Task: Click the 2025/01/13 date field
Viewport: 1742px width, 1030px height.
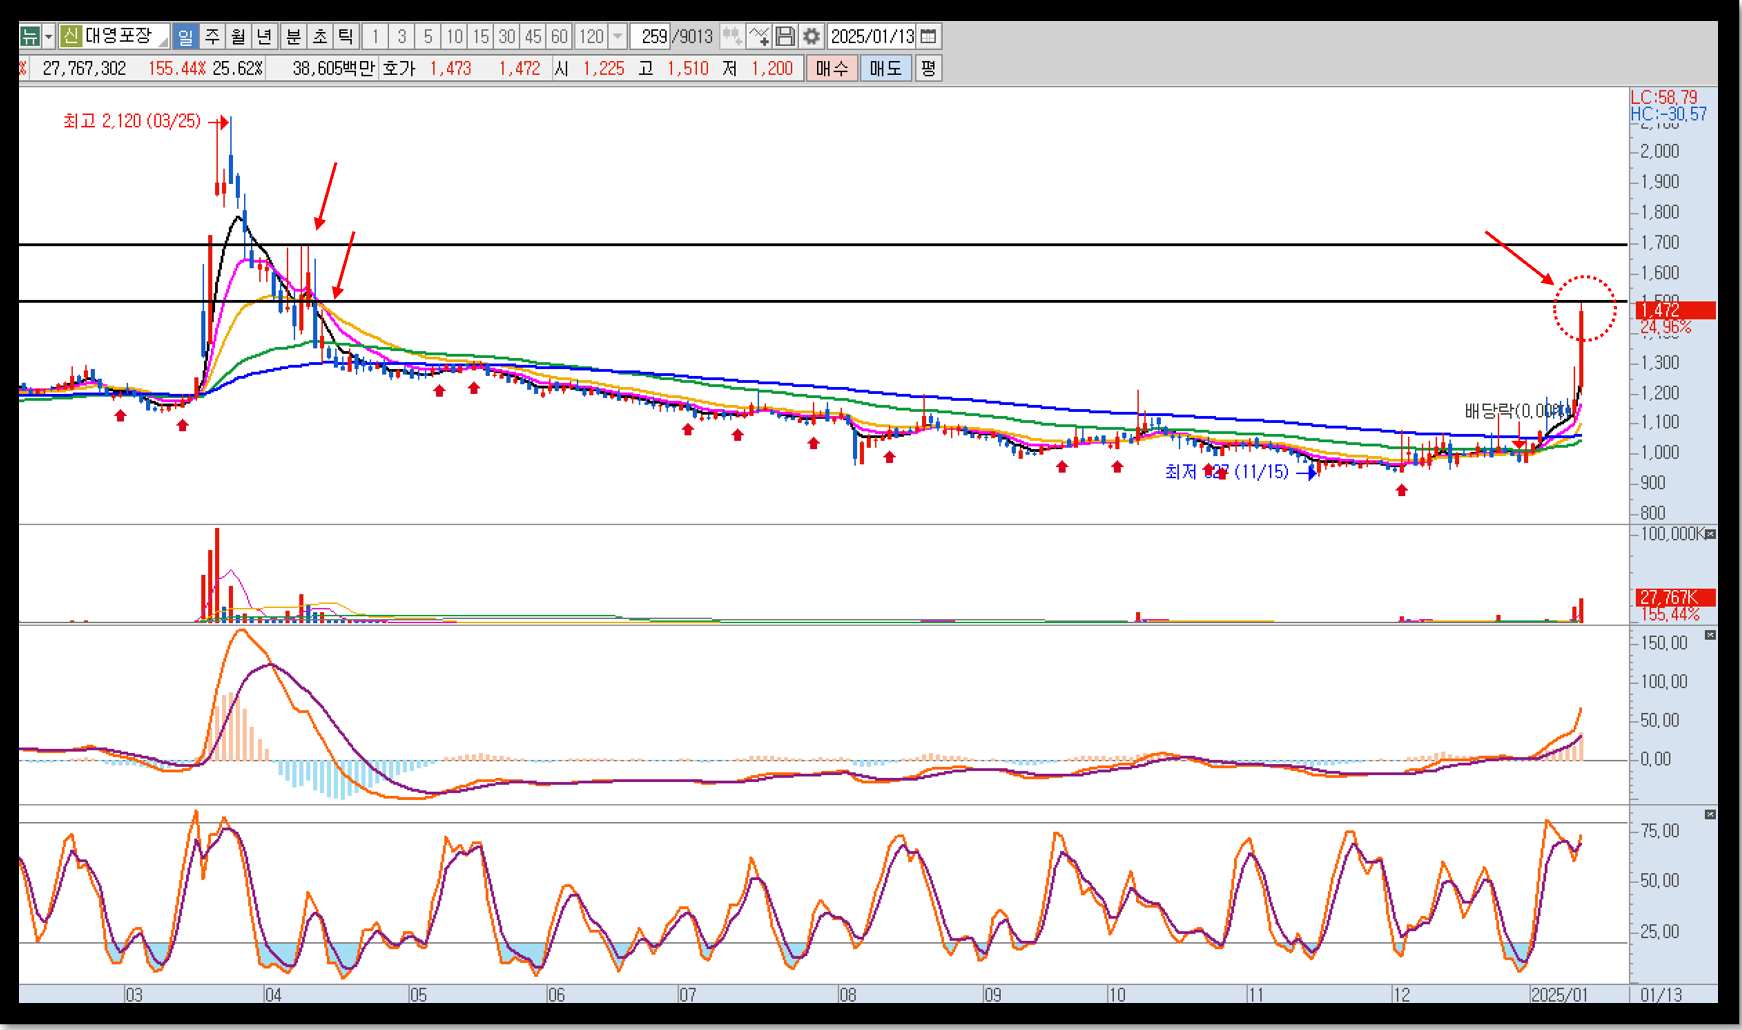Action: click(872, 37)
